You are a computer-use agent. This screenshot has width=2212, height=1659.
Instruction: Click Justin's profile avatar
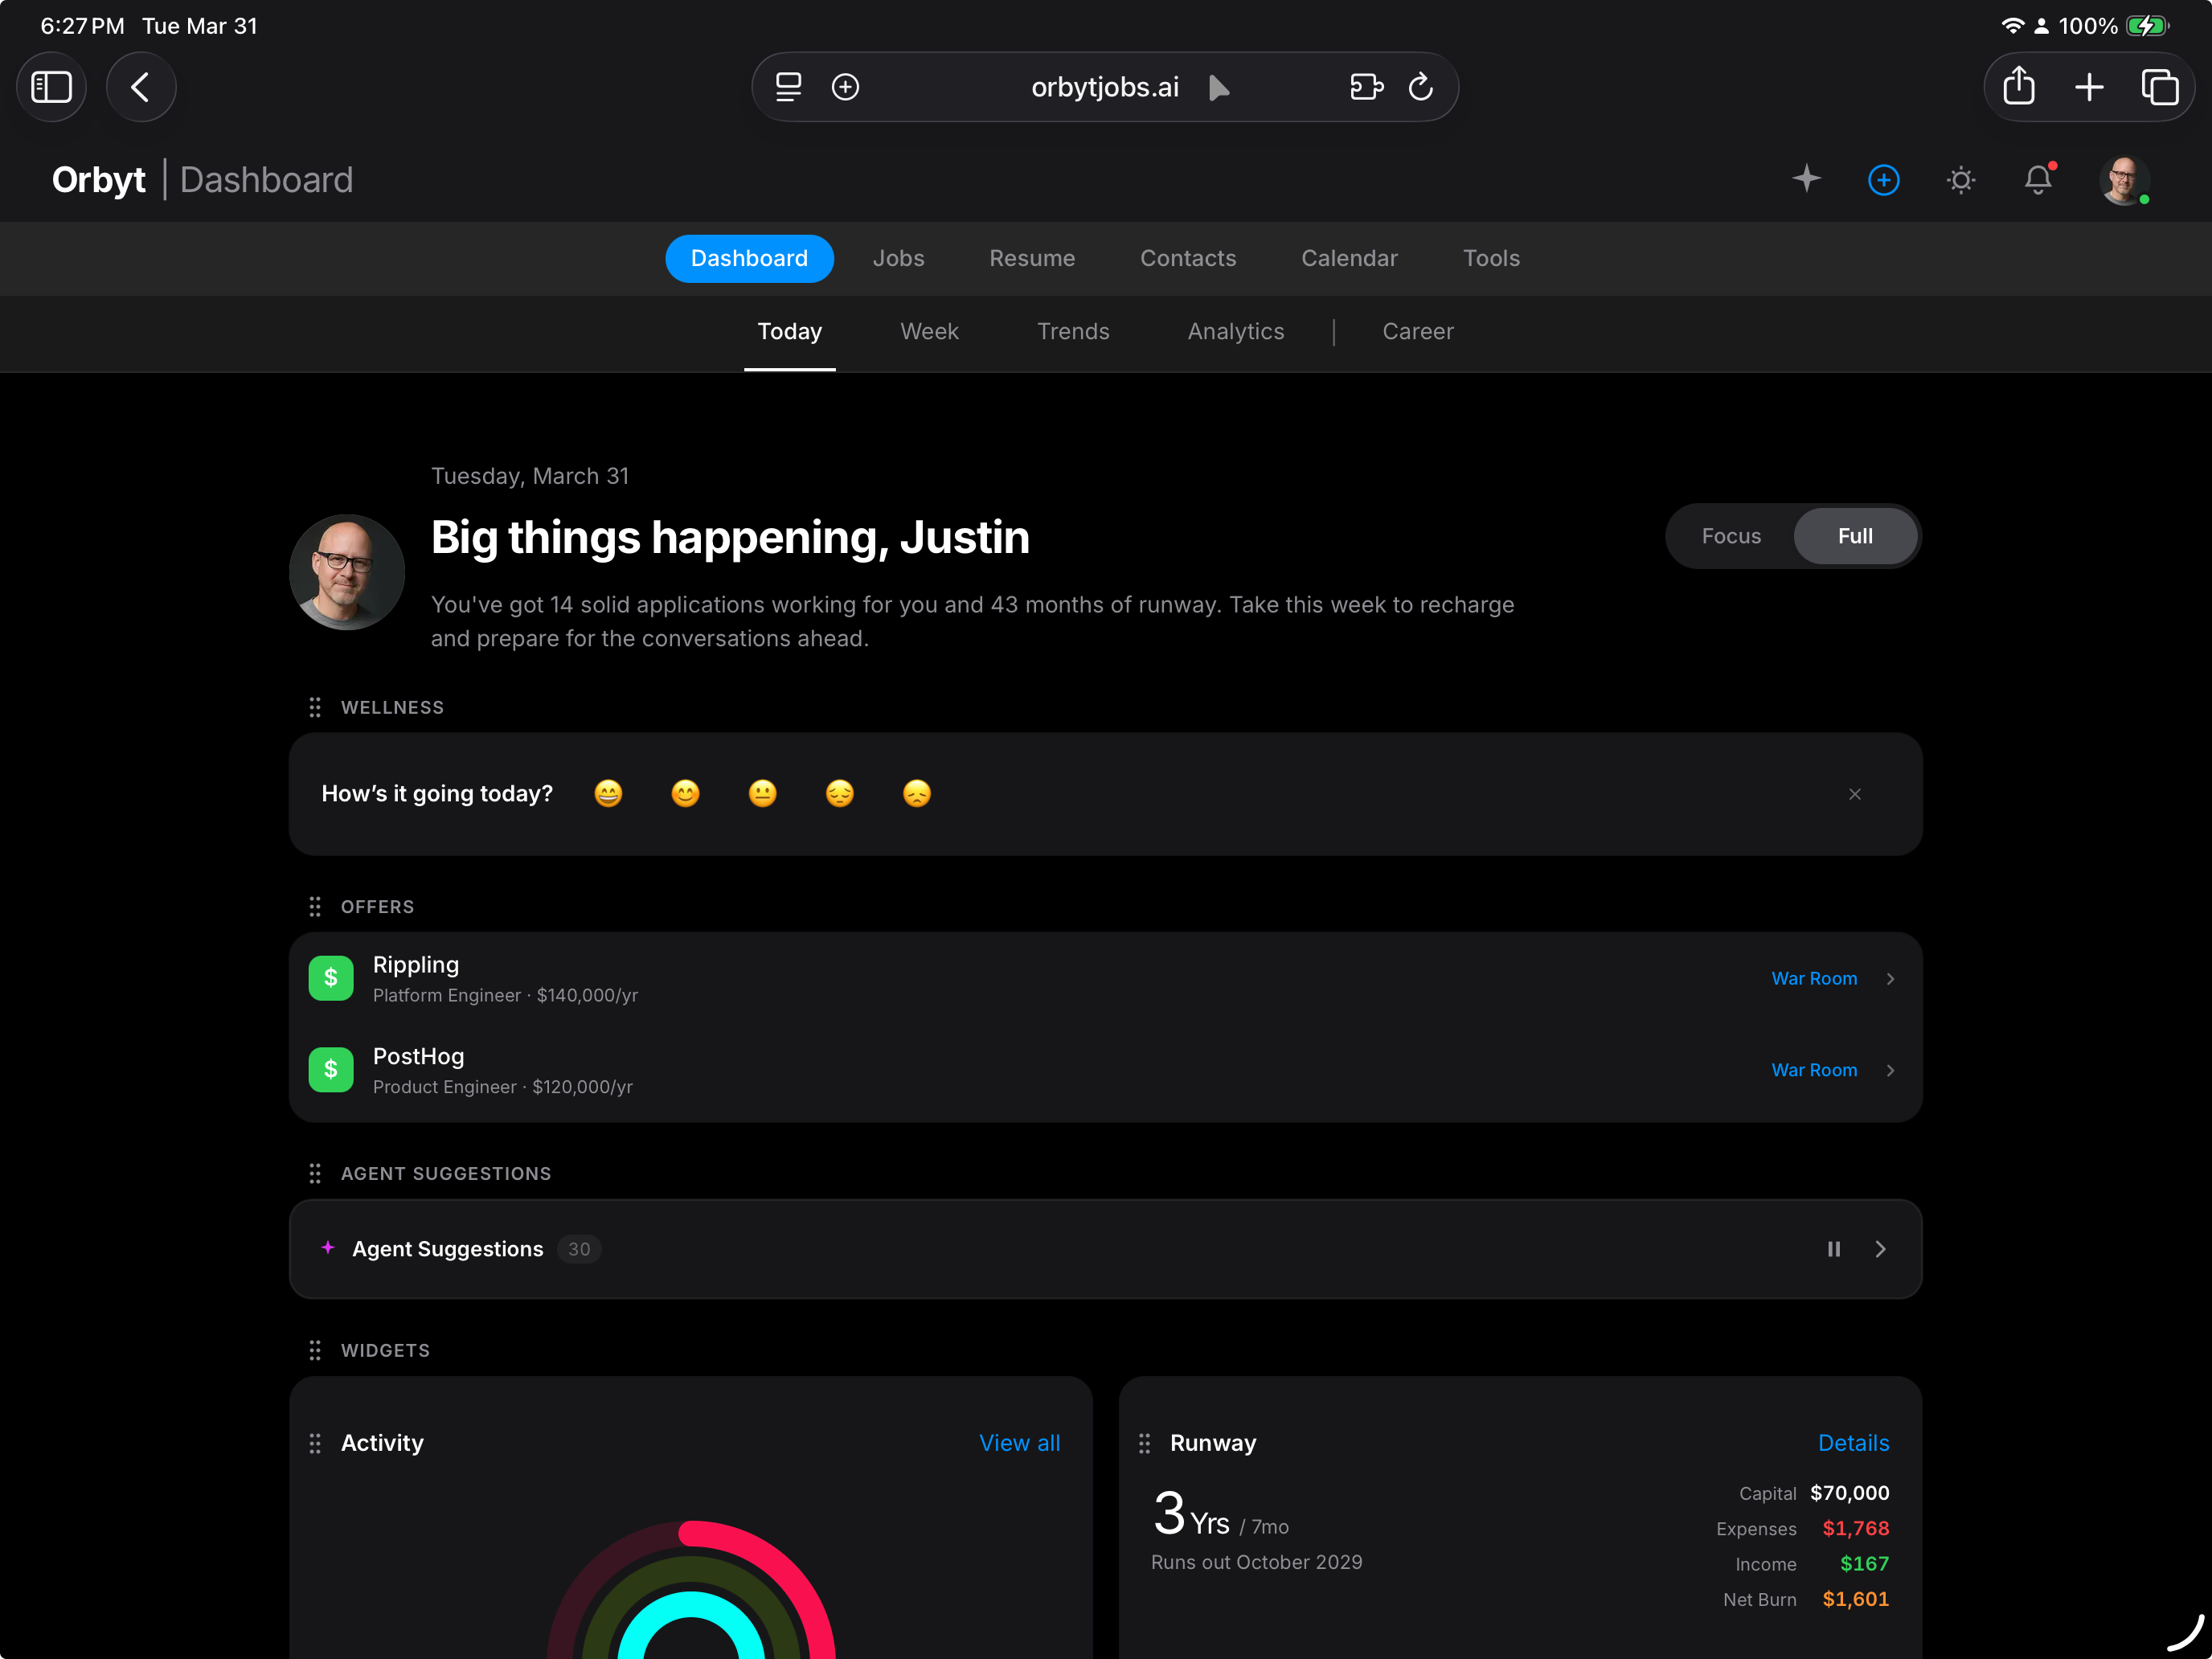(2123, 180)
